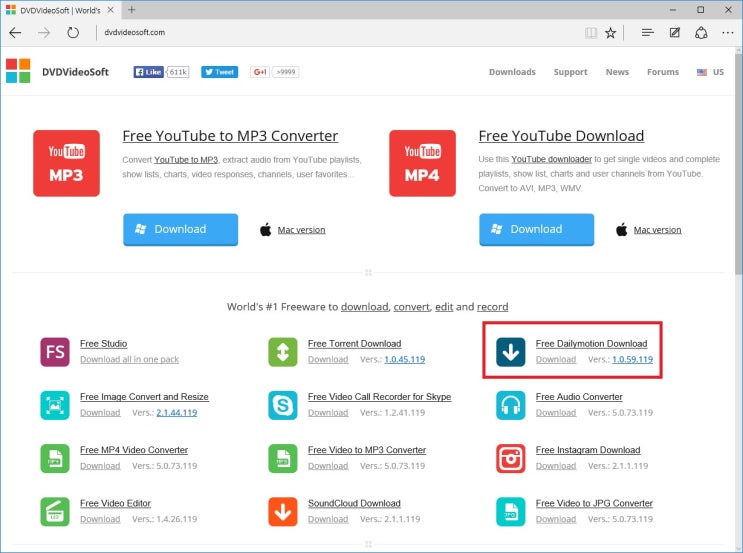The height and width of the screenshot is (553, 743).
Task: Open Free Video to JPG Converter link
Action: (594, 503)
